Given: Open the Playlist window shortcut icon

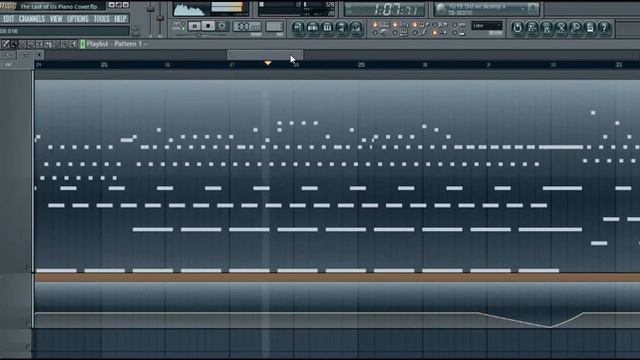Looking at the screenshot, I should pos(298,27).
